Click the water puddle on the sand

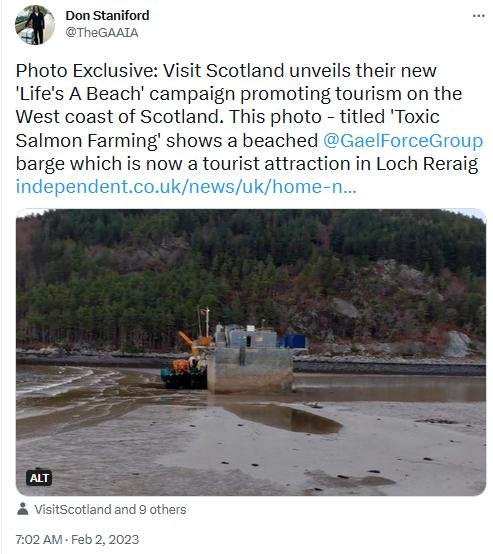click(283, 418)
